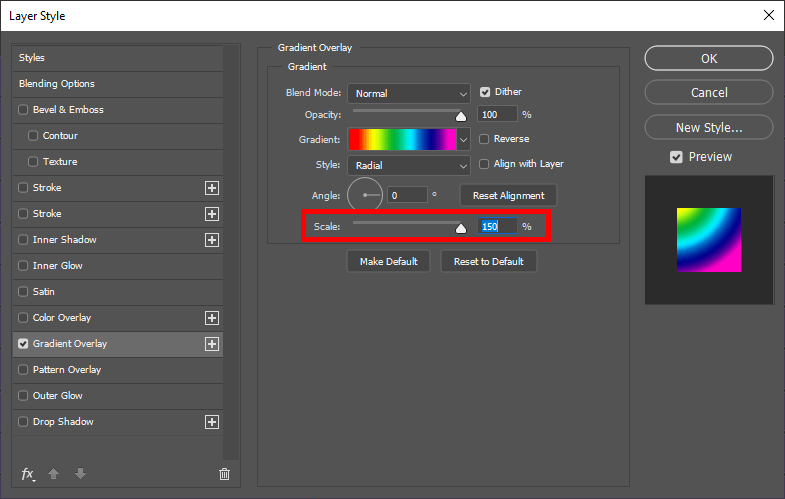
Task: Enable Bevel & Emboss checkbox
Action: [23, 110]
